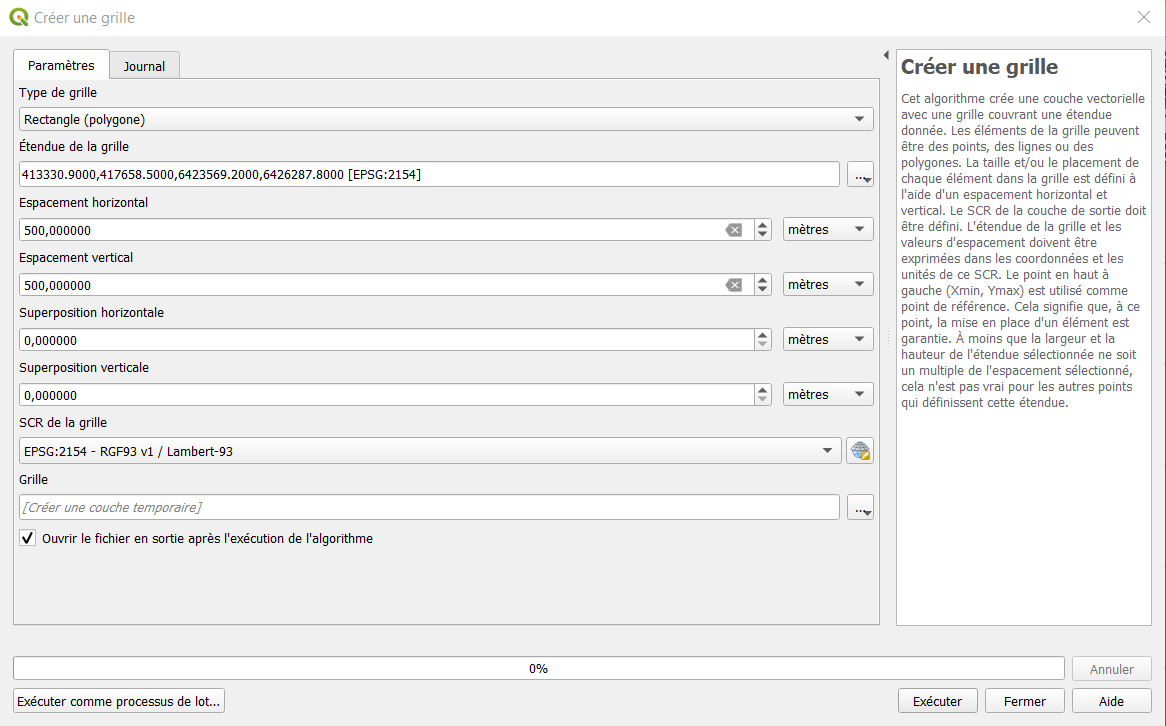Screen dimensions: 1166x726
Task: Click the 0% progress bar
Action: [x=538, y=668]
